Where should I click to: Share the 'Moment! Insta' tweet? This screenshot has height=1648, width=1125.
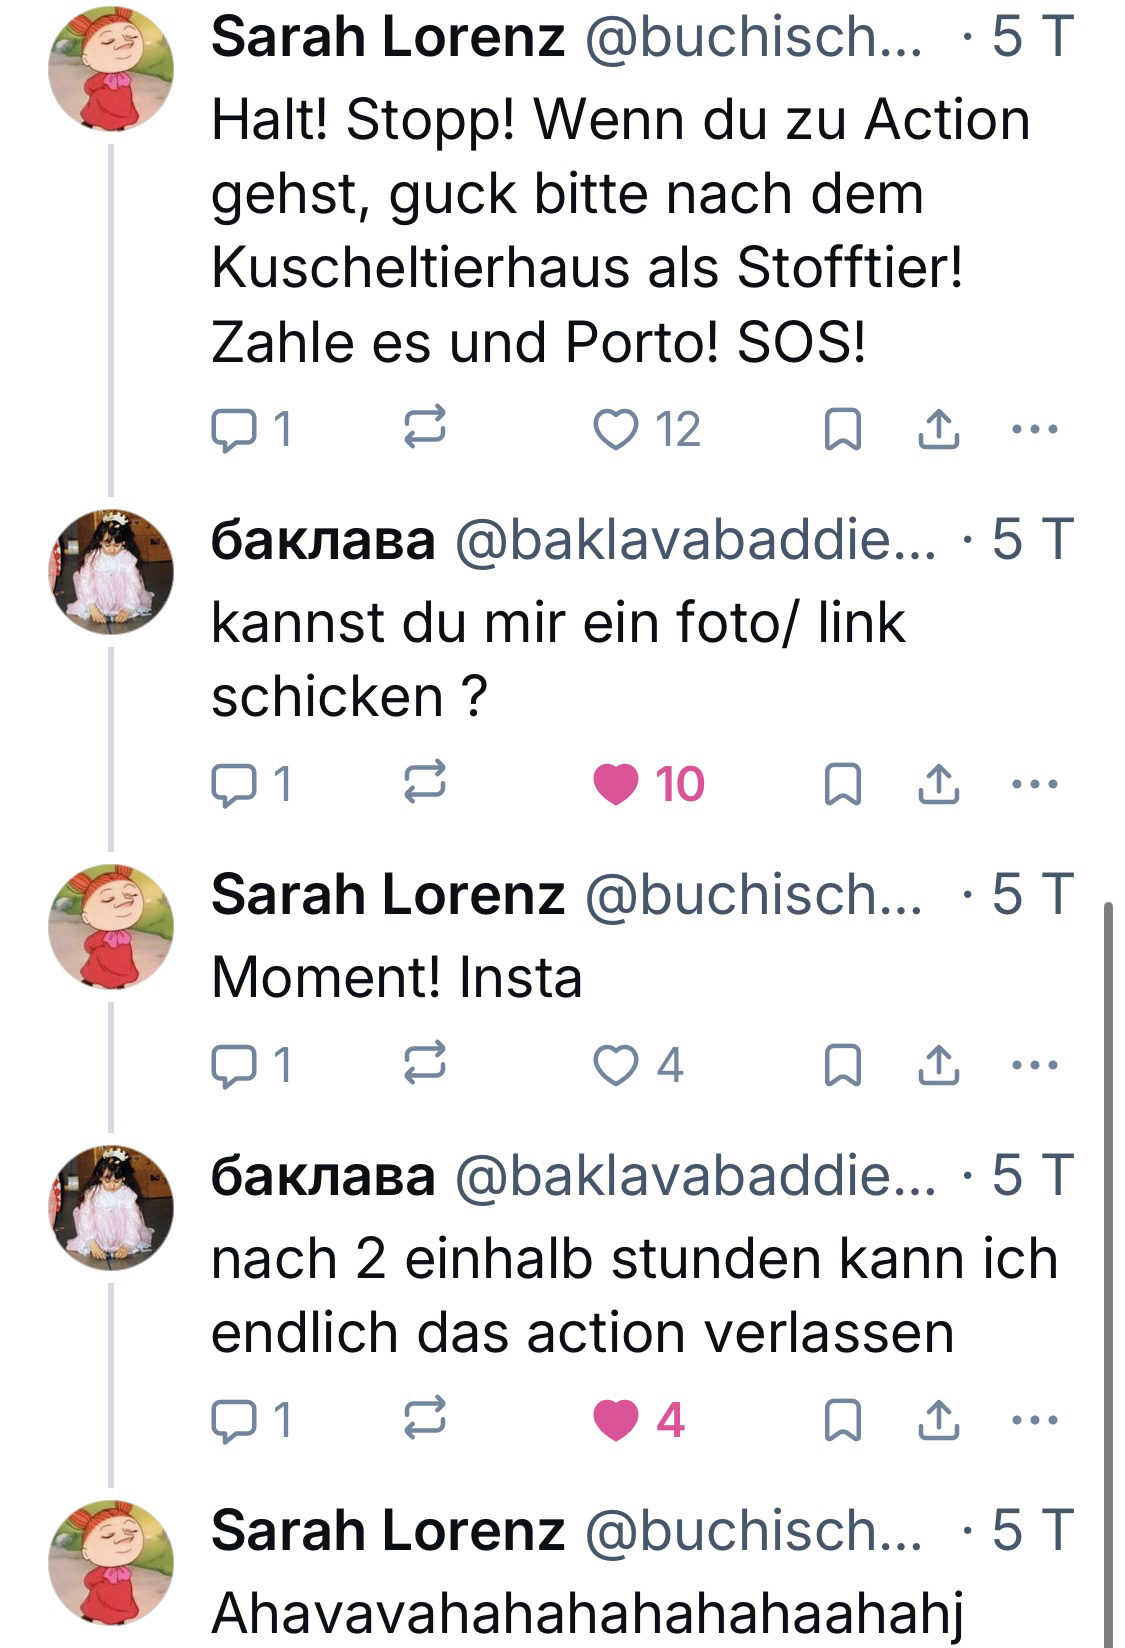pyautogui.click(x=939, y=1065)
